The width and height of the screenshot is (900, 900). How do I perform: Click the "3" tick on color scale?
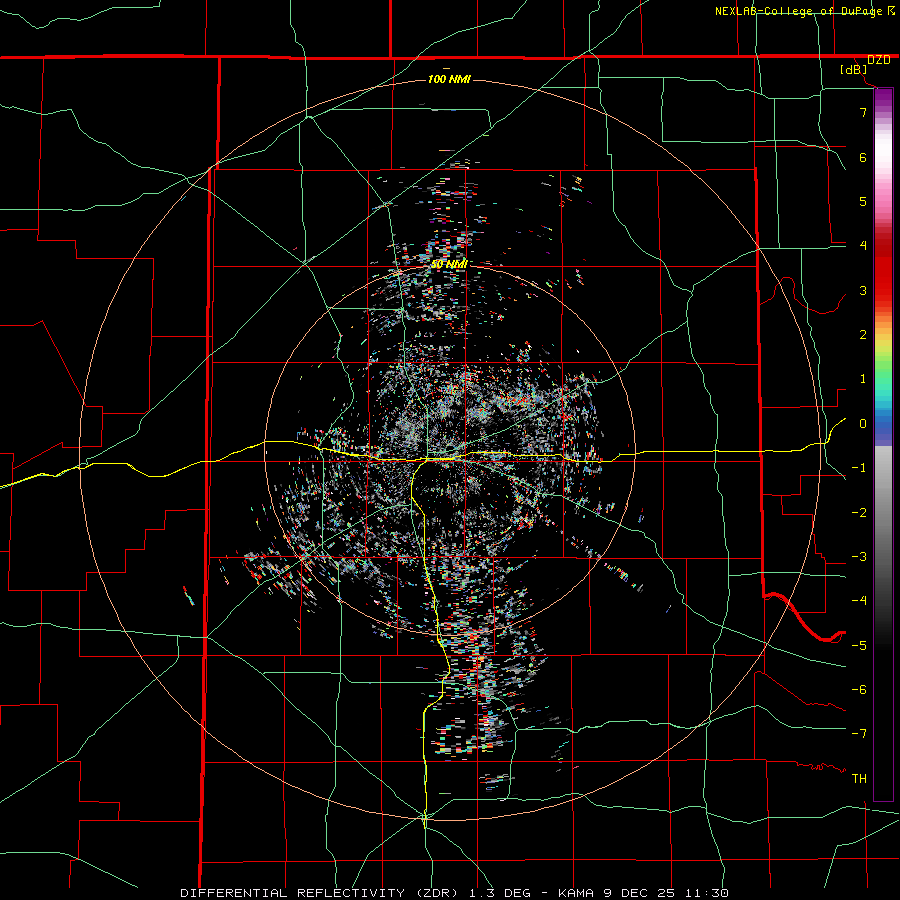tap(863, 290)
